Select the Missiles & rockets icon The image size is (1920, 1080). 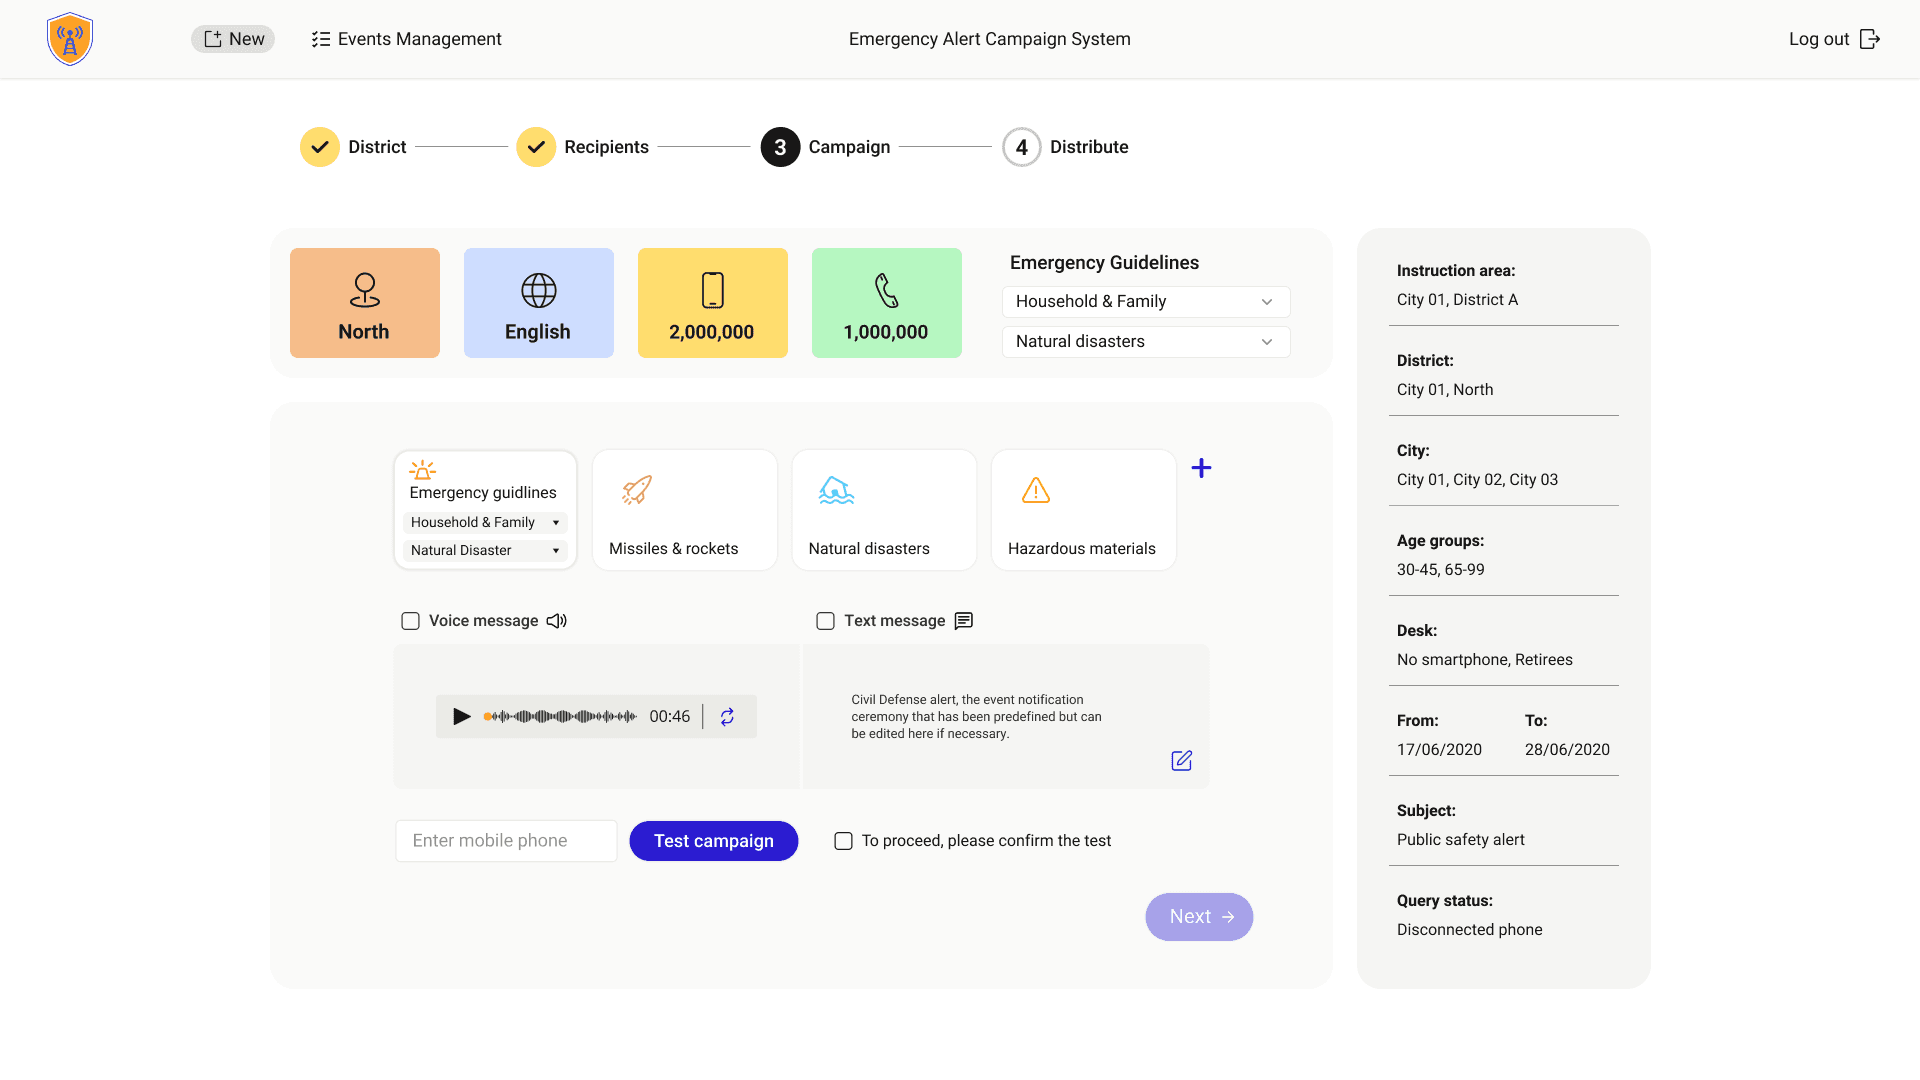coord(637,490)
